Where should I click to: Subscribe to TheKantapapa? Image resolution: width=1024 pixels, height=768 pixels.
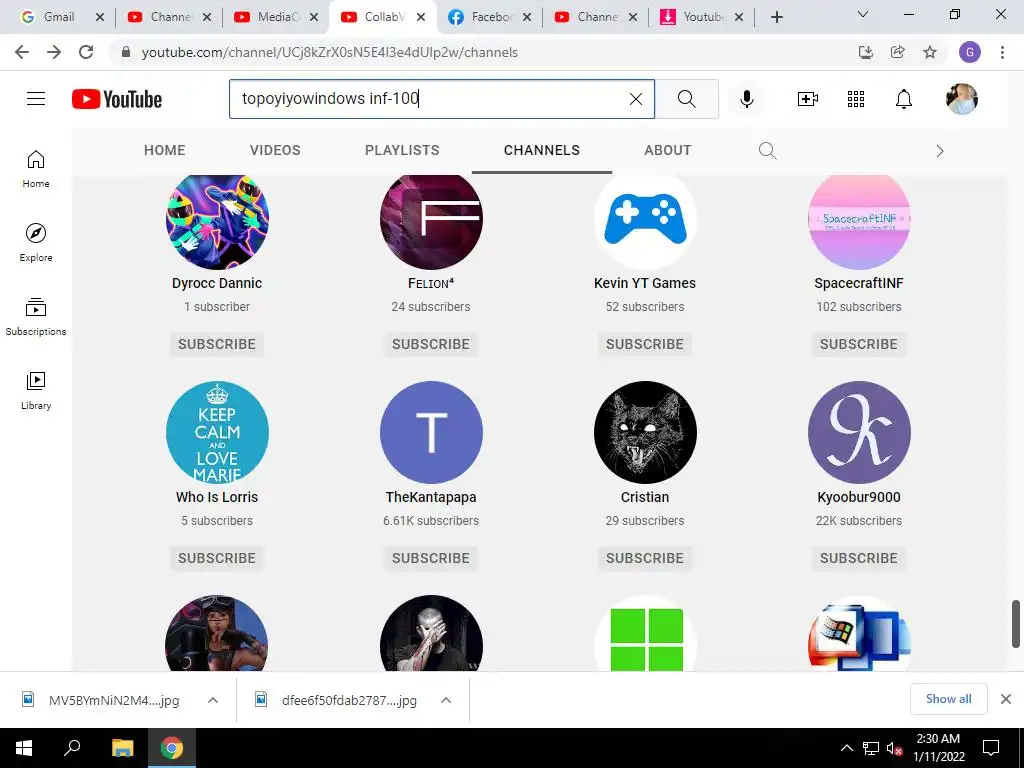(x=431, y=558)
